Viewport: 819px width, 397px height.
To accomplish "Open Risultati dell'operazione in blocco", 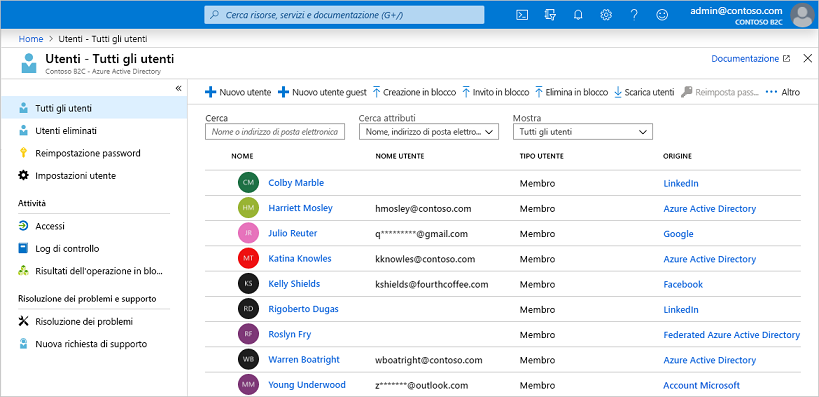I will click(x=93, y=271).
